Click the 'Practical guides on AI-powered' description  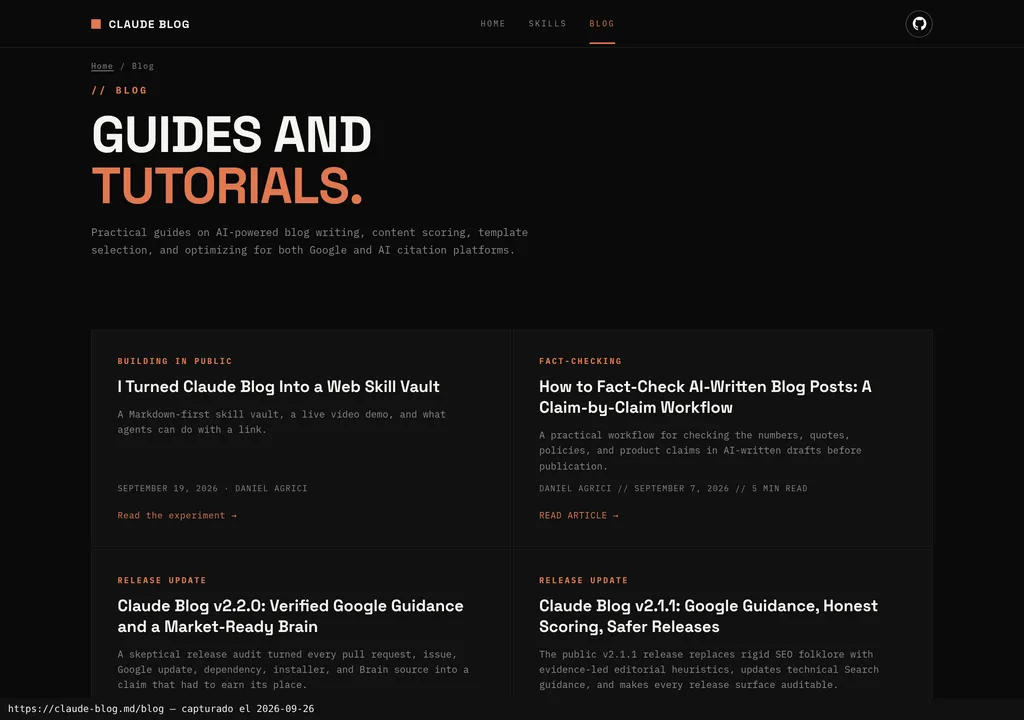point(310,241)
